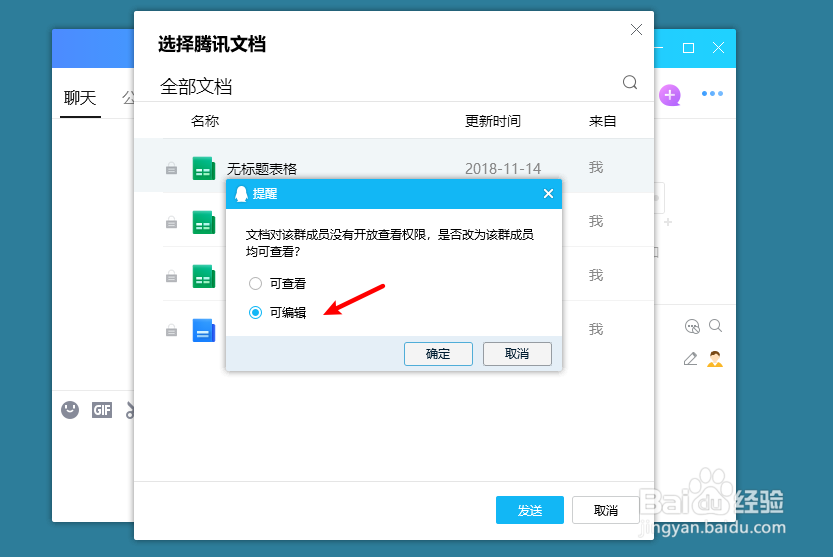Click the blue 发送 button

[x=530, y=510]
